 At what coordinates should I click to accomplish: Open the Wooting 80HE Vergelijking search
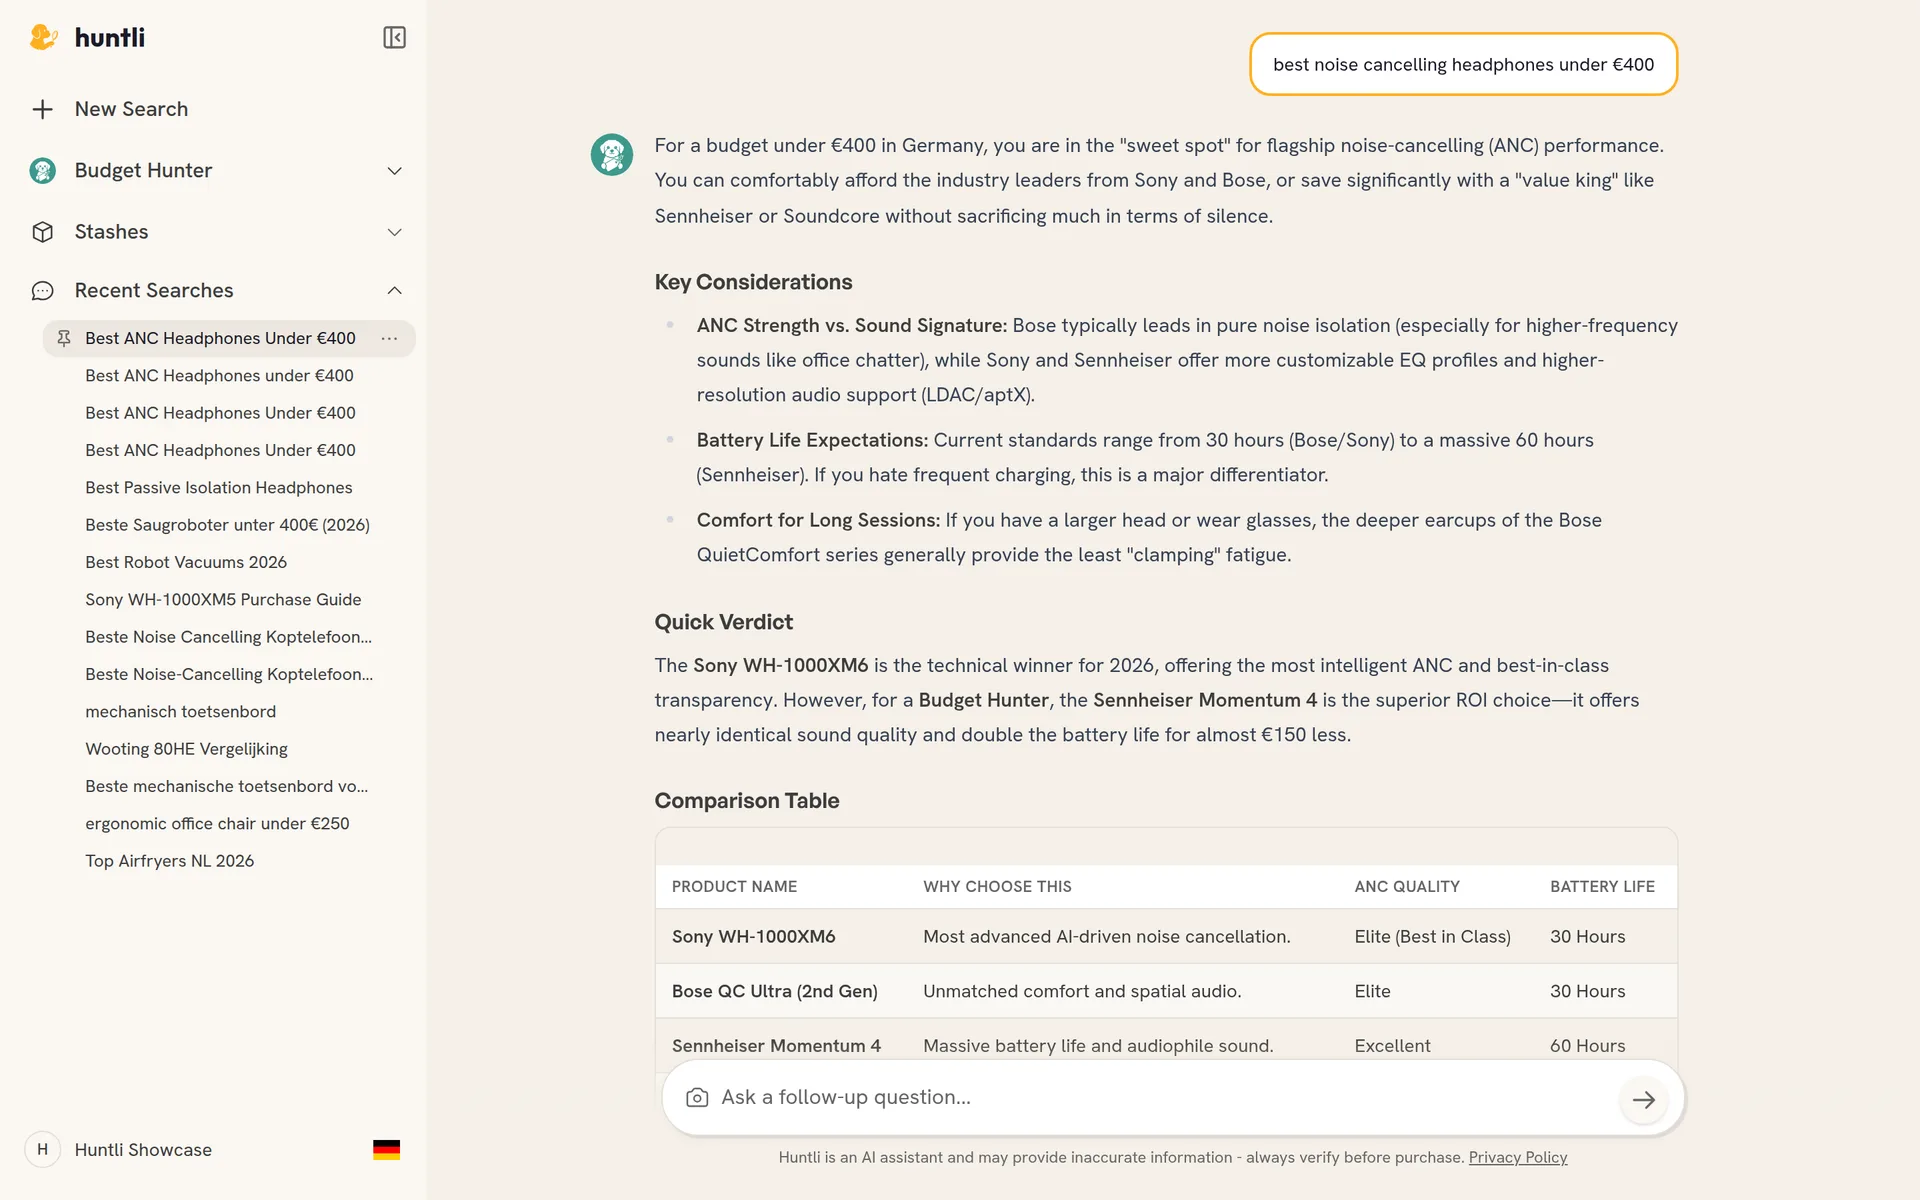pyautogui.click(x=186, y=749)
